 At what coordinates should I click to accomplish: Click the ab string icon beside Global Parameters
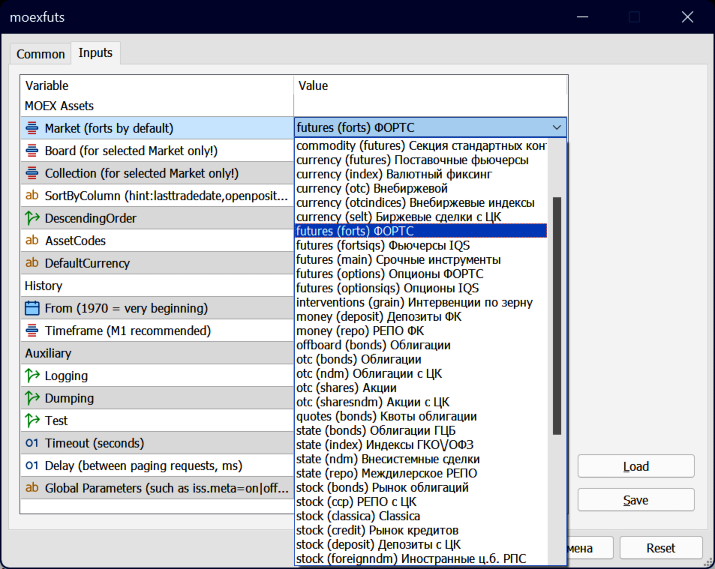pyautogui.click(x=32, y=488)
